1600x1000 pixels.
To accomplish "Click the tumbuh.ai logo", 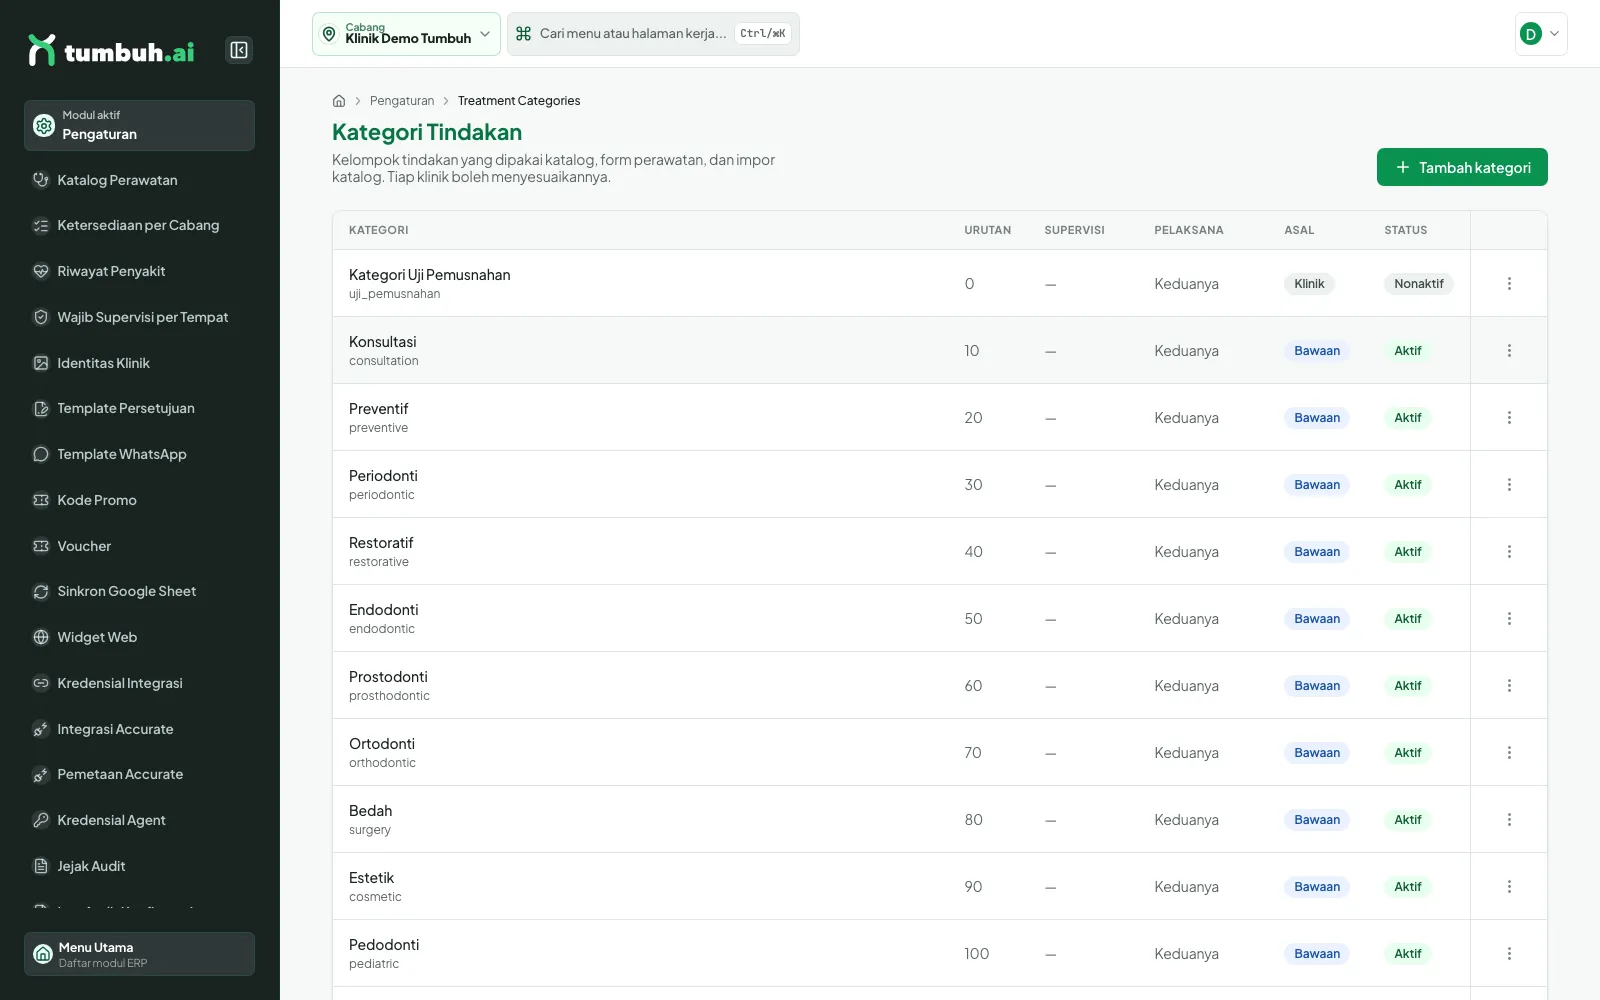I will point(111,50).
